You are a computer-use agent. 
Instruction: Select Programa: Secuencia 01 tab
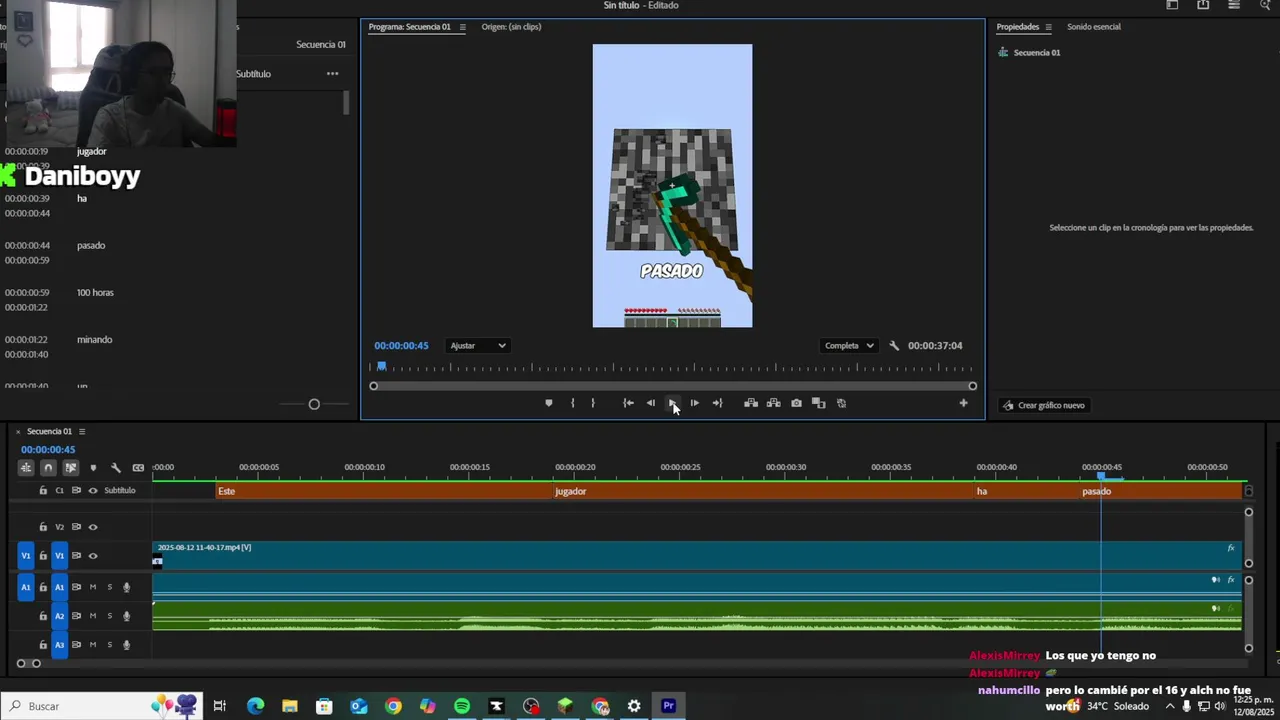[409, 27]
